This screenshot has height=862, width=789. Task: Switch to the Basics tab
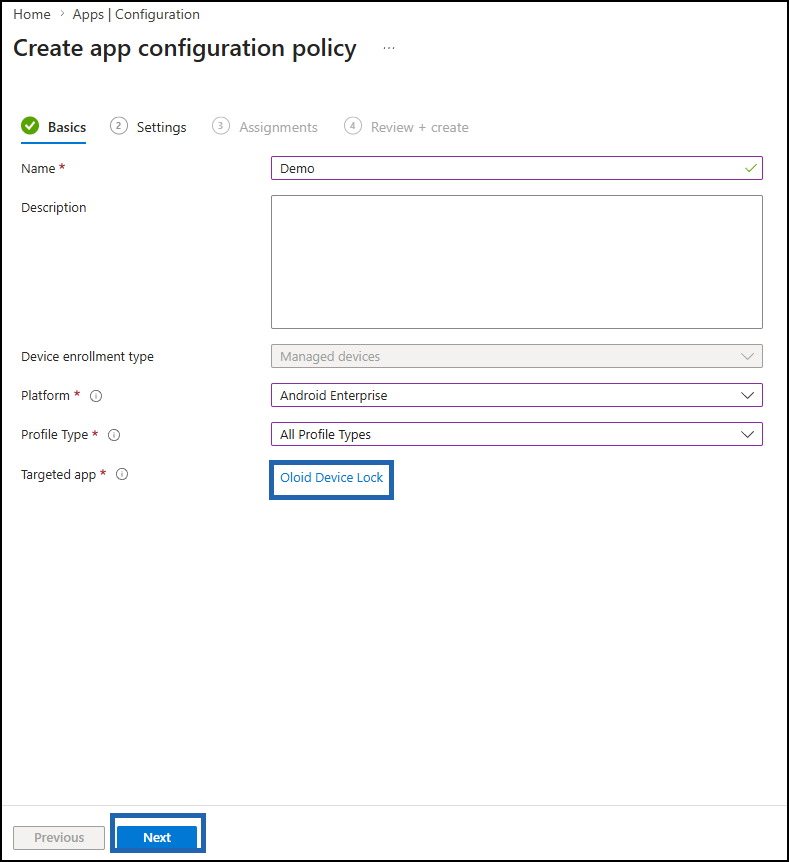coord(53,128)
